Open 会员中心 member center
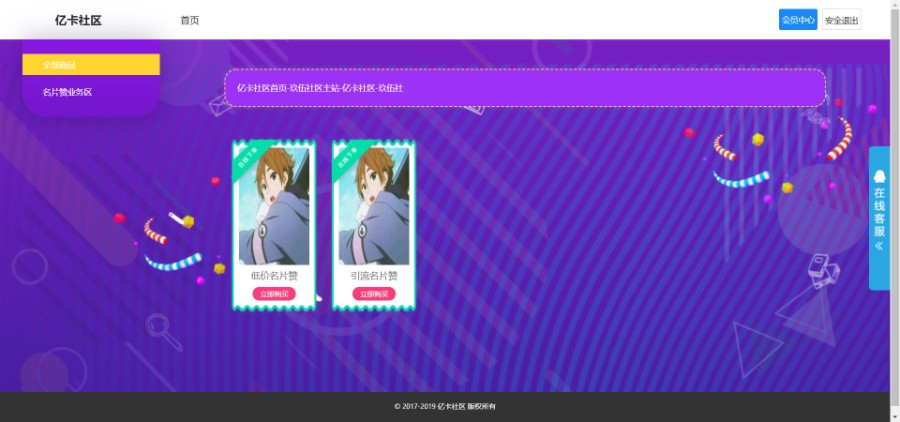The width and height of the screenshot is (900, 422). pyautogui.click(x=798, y=20)
